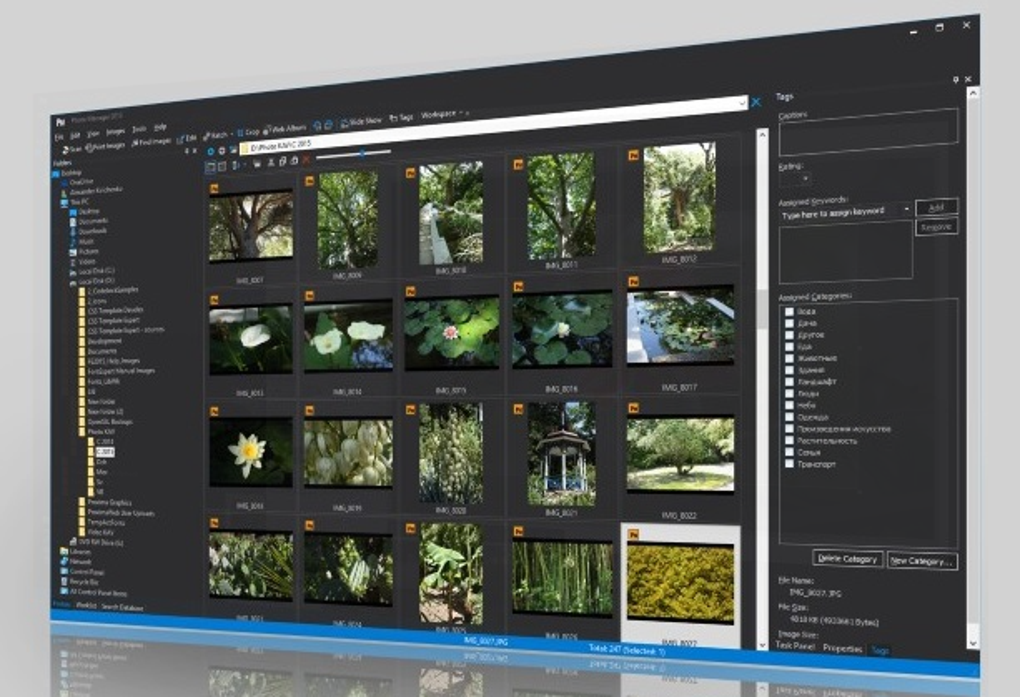This screenshot has width=1020, height=697.
Task: Select the IMG_8015 pink water lily thumbnail
Action: point(452,333)
